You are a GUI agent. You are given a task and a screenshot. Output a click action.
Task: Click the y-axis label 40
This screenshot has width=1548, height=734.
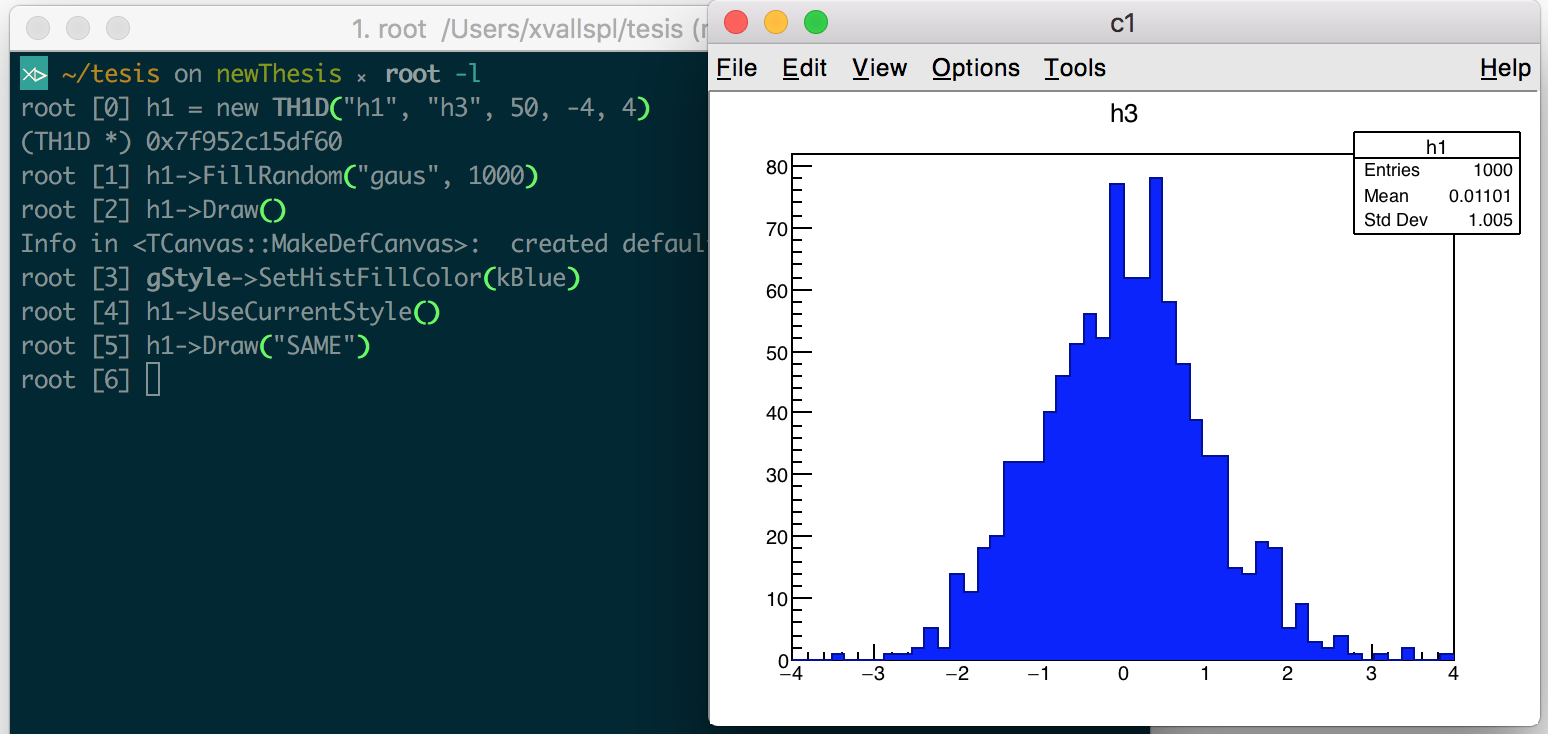click(x=776, y=412)
